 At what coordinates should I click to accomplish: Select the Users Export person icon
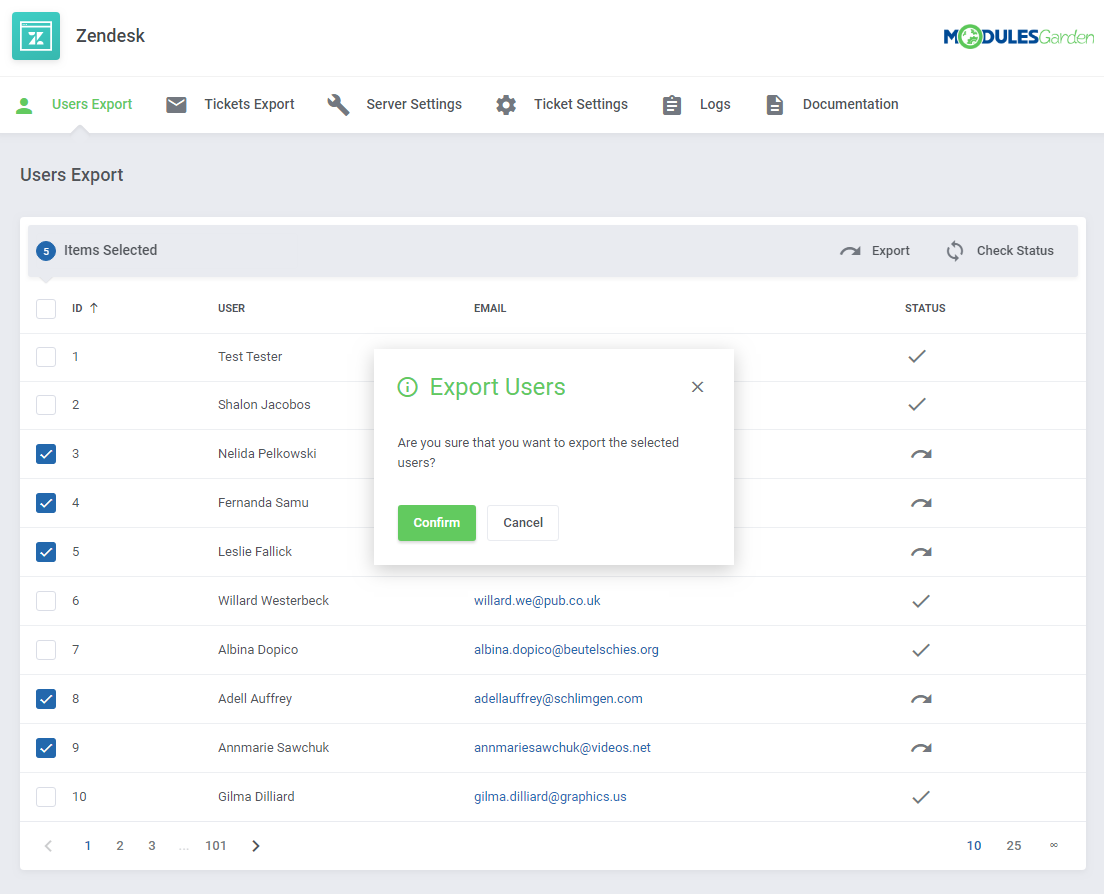(x=24, y=104)
